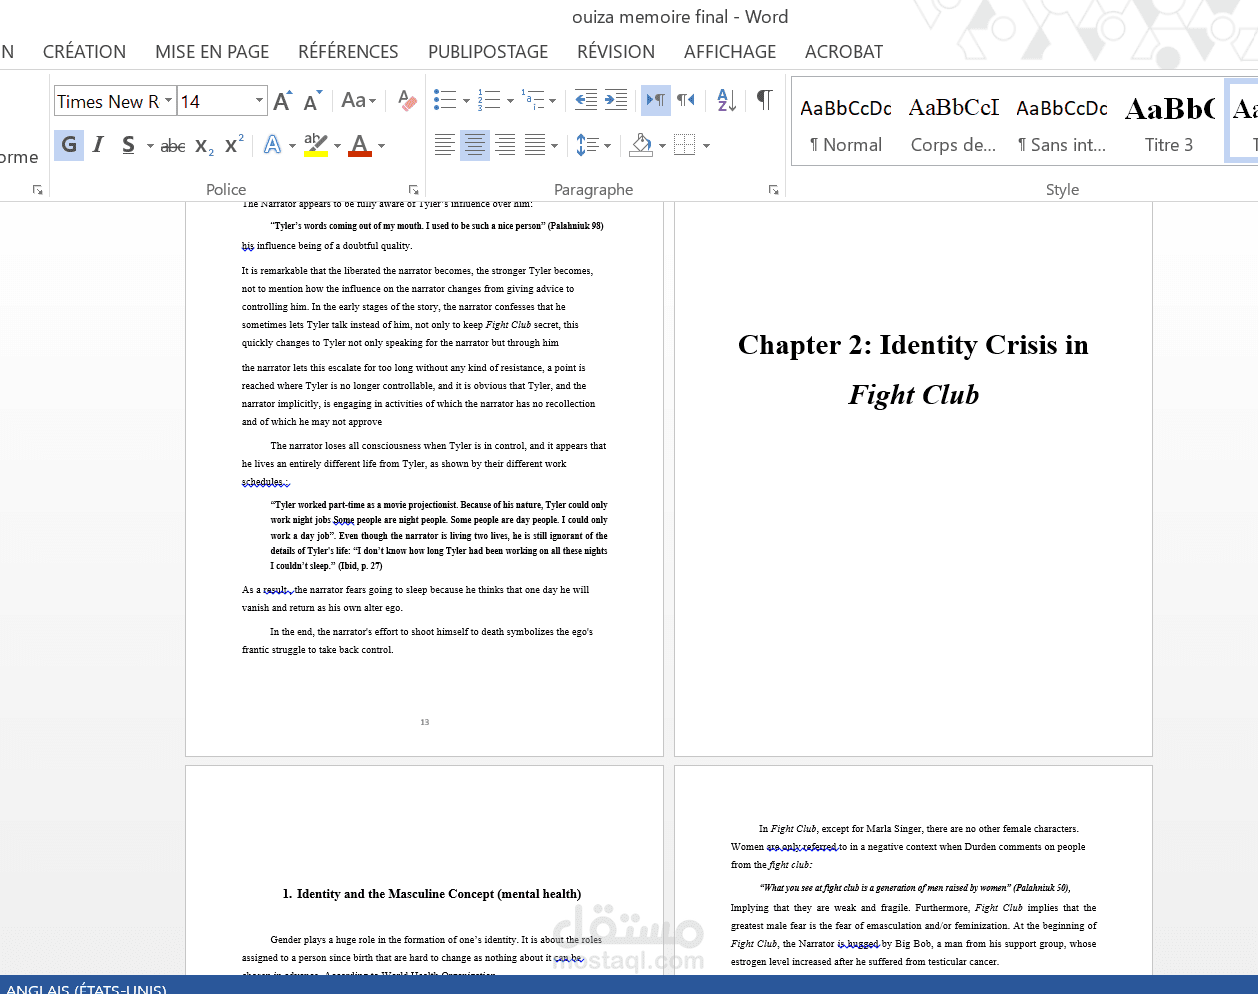1258x994 pixels.
Task: Open borders dropdown arrow
Action: click(706, 146)
